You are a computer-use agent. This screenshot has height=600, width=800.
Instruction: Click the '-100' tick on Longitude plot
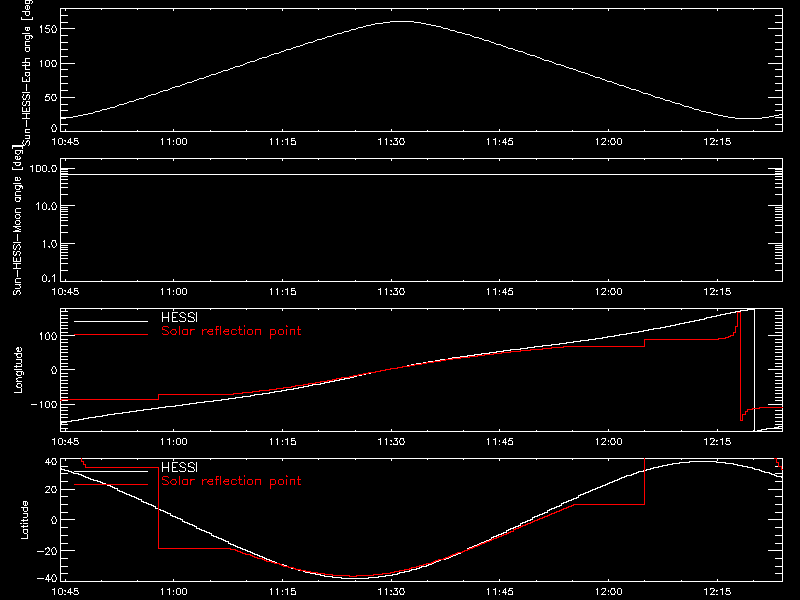tap(43, 404)
